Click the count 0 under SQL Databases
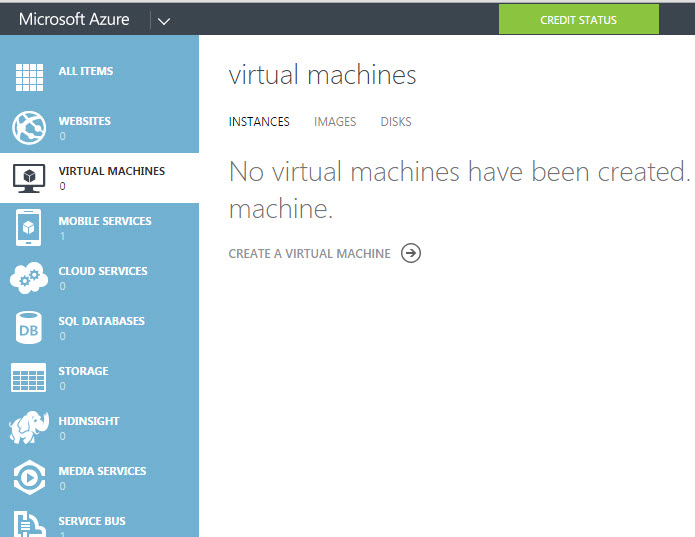Viewport: 695px width, 537px height. (x=62, y=336)
